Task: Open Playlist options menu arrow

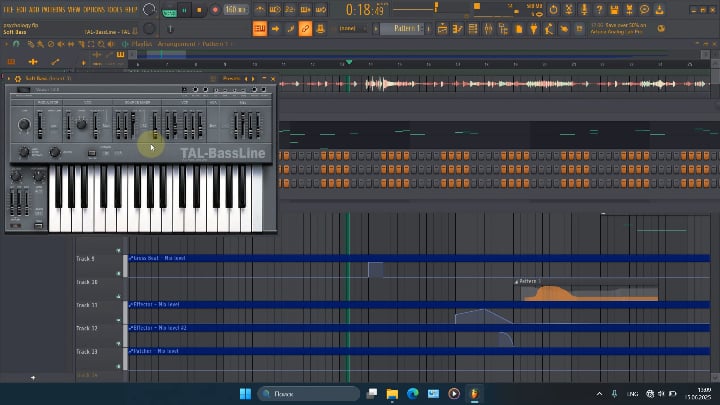Action: pyautogui.click(x=6, y=44)
